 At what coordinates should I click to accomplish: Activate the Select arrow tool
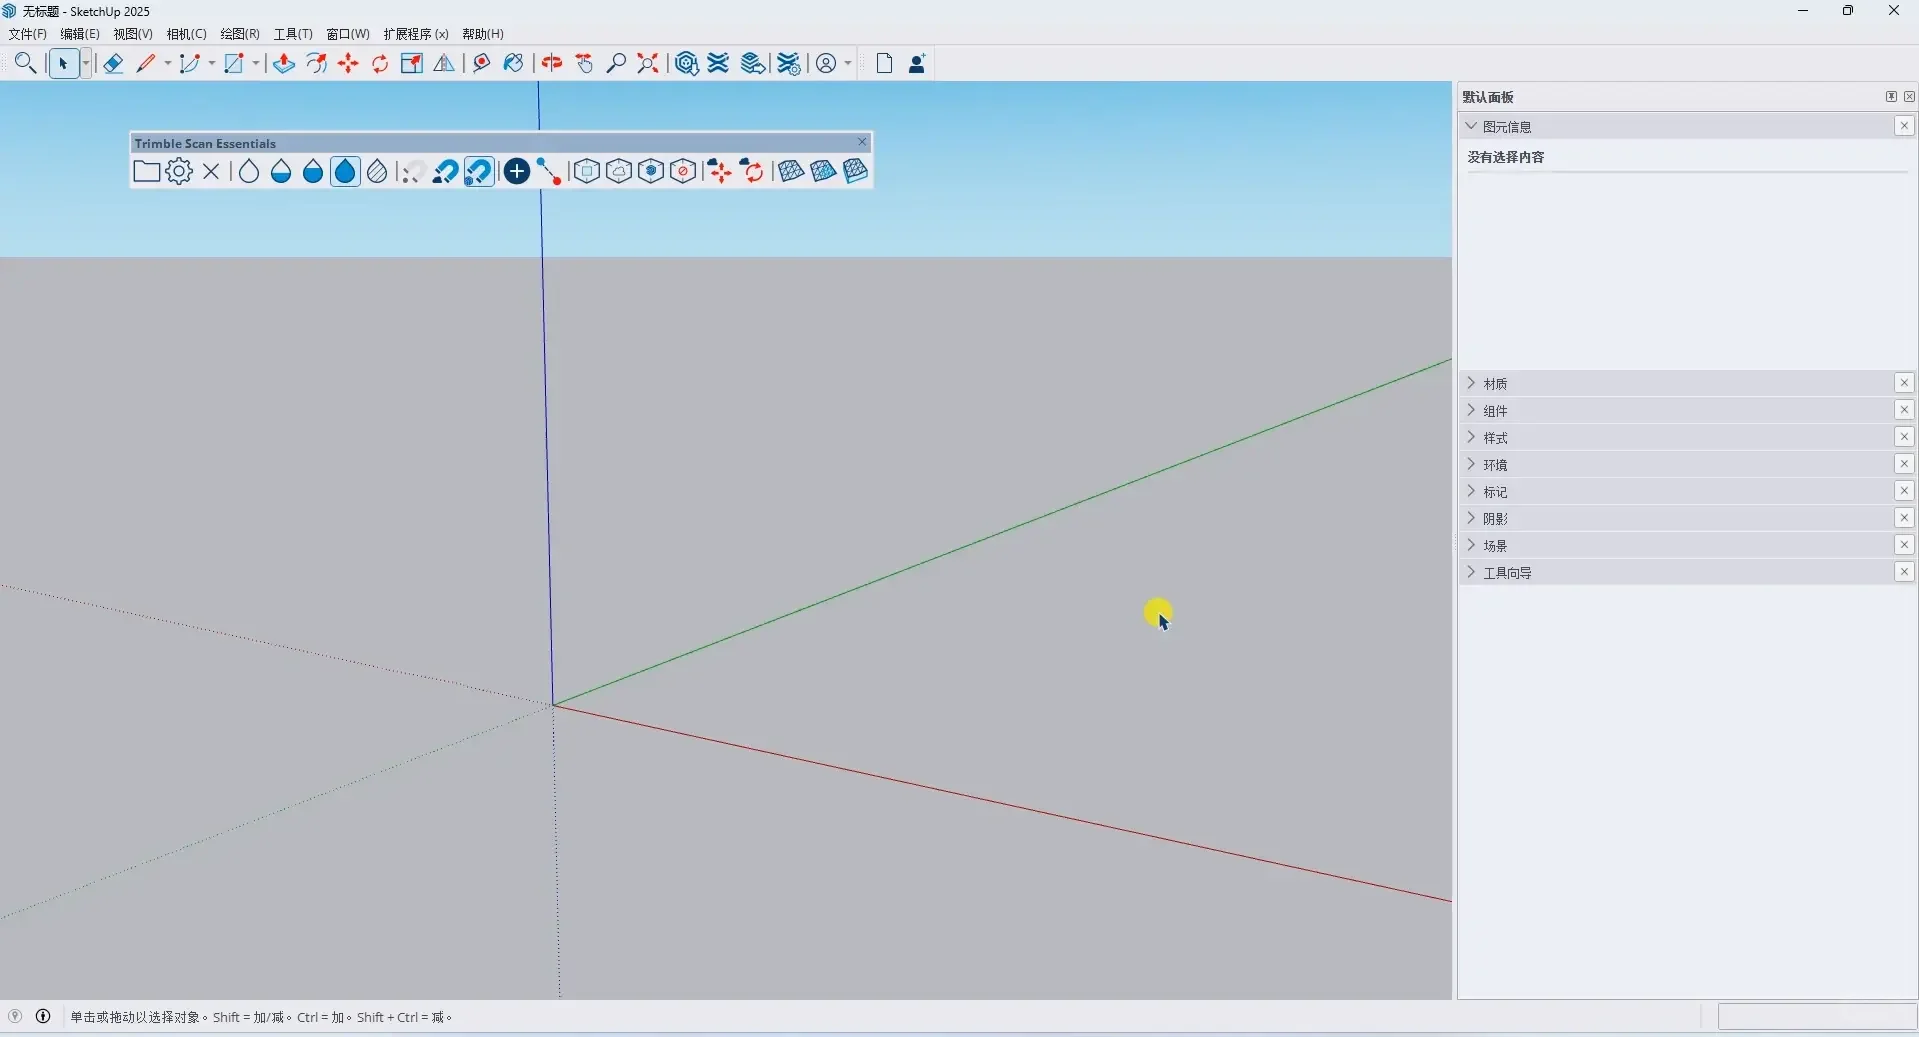coord(63,64)
